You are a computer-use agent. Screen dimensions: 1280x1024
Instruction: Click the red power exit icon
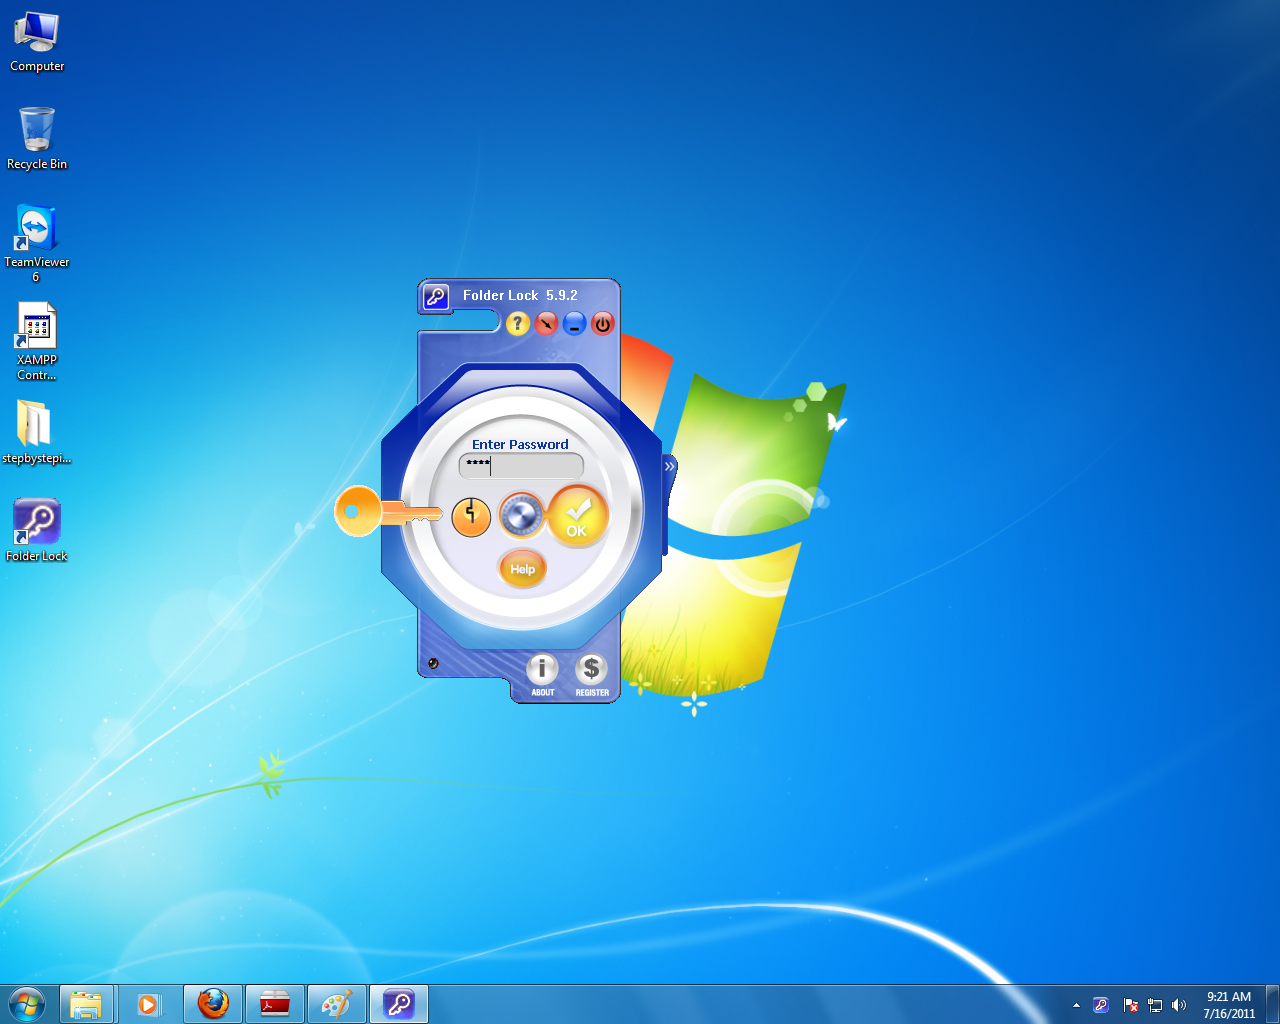coord(602,323)
